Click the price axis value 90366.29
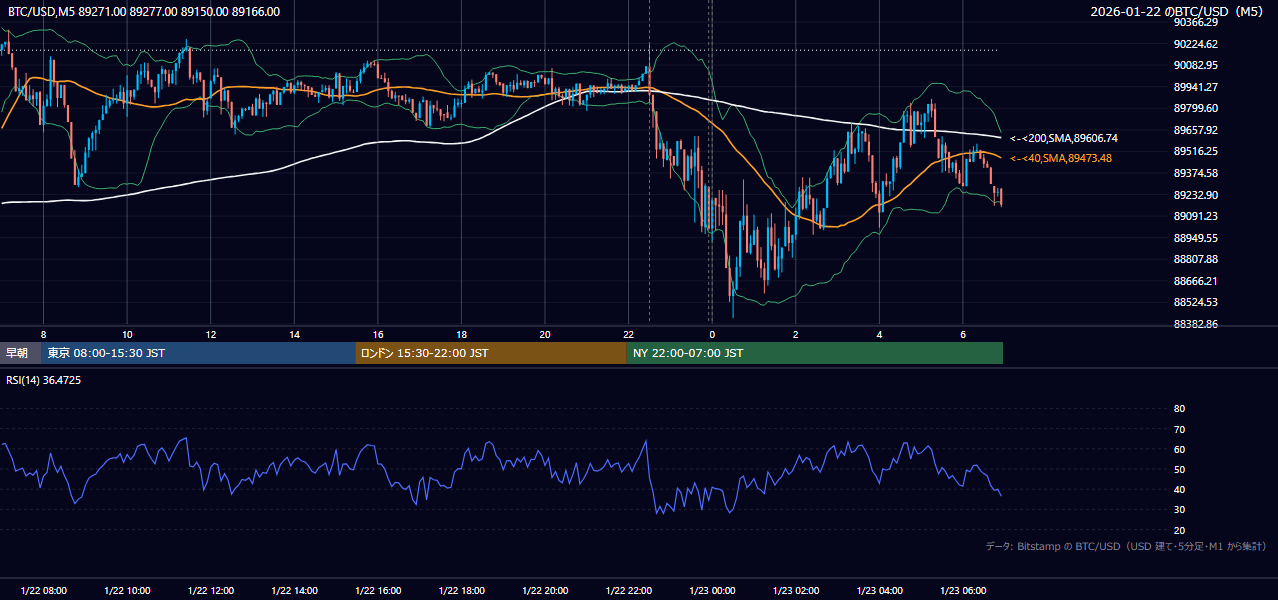 tap(1195, 22)
